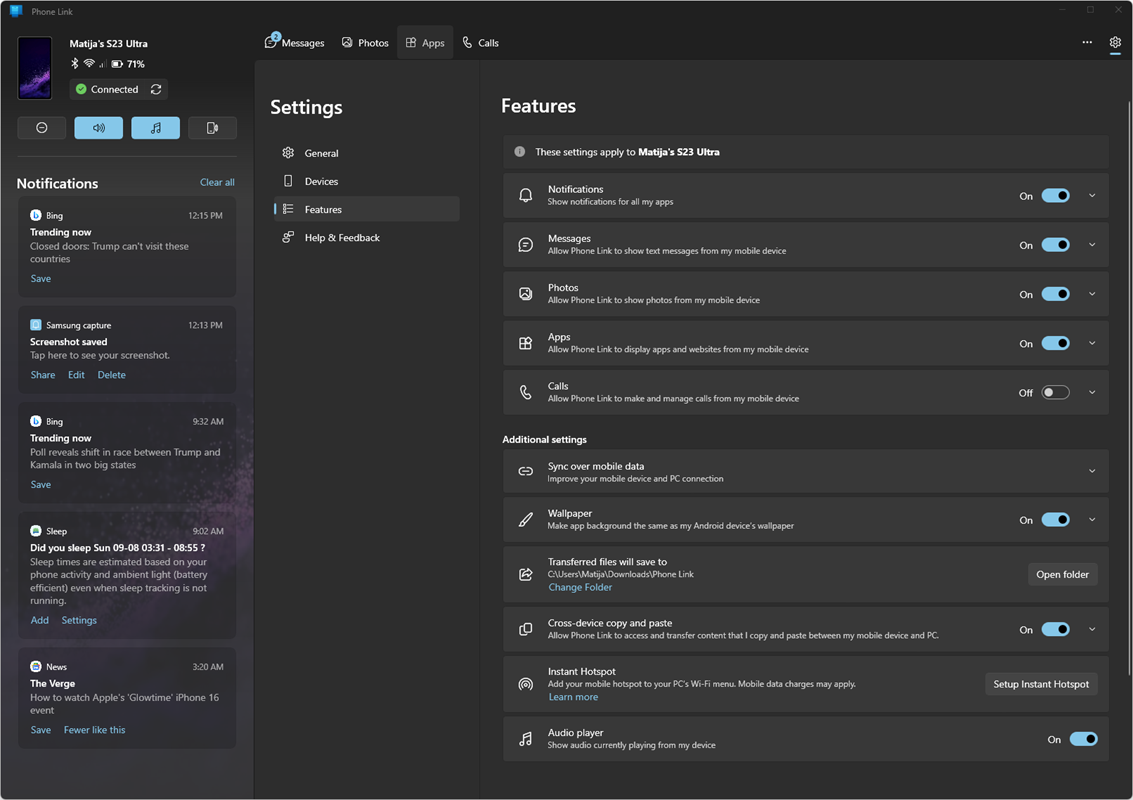Click the phone wallpaper thumbnail image
Viewport: 1133px width, 800px height.
coord(35,68)
